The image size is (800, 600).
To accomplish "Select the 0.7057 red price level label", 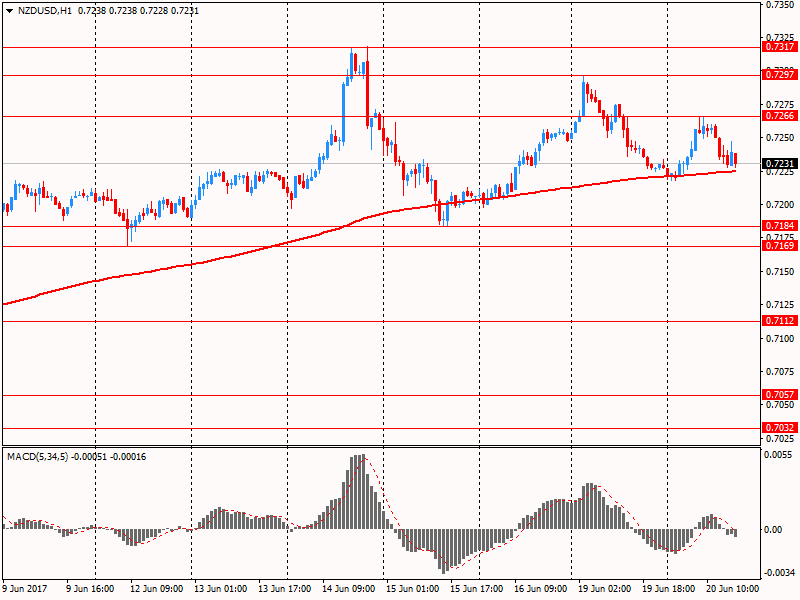I will pyautogui.click(x=780, y=394).
